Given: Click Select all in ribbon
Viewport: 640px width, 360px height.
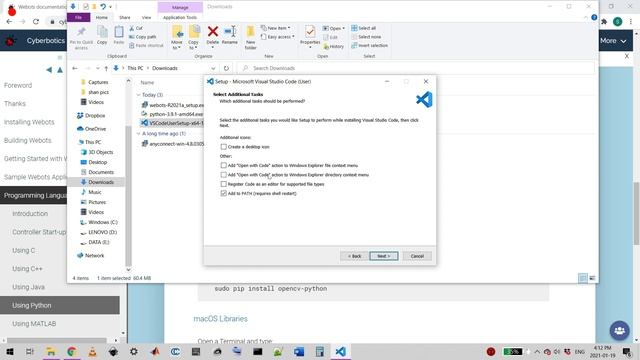Looking at the screenshot, I should pos(364,28).
